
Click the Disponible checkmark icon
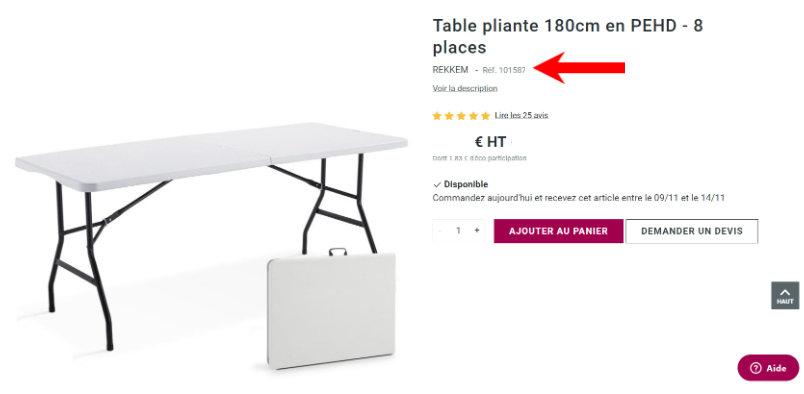[x=437, y=185]
